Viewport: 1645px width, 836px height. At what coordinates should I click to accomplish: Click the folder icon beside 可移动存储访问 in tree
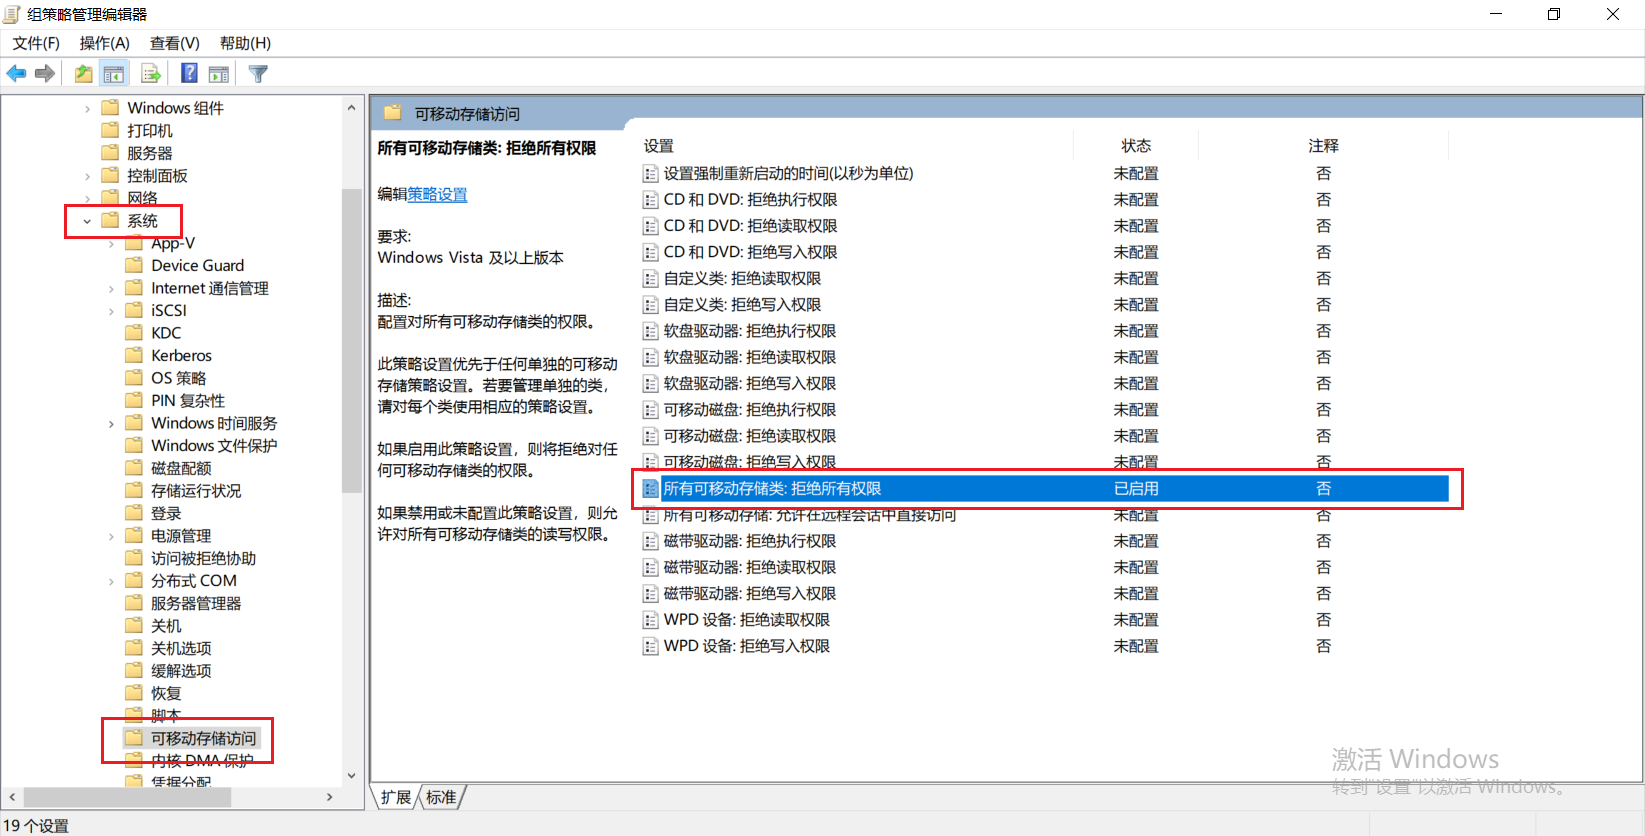[134, 738]
